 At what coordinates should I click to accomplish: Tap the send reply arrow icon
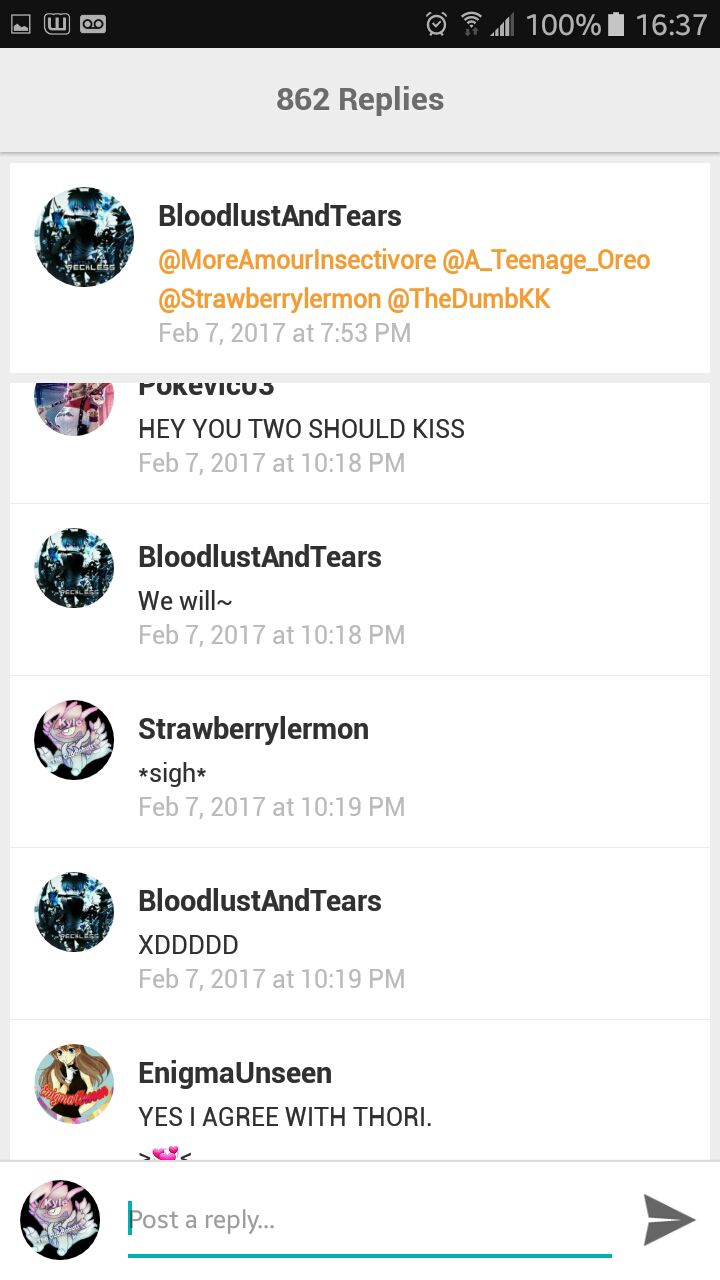(x=669, y=1219)
